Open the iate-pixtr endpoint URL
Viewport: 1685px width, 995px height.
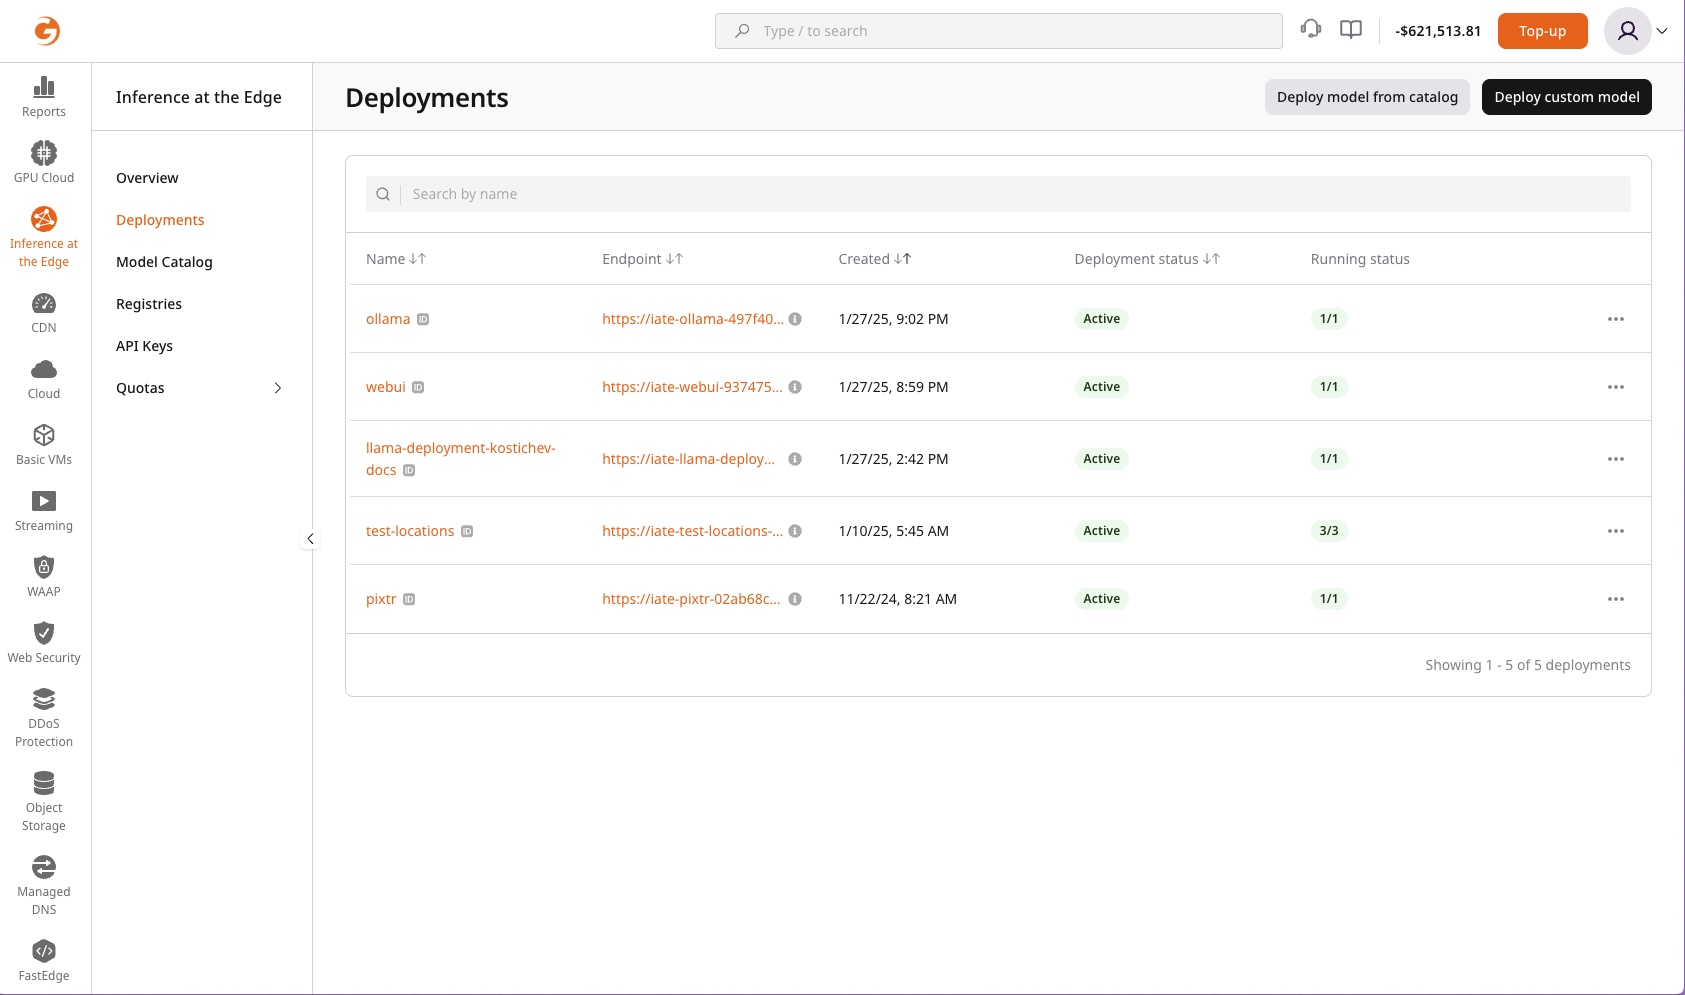point(691,599)
